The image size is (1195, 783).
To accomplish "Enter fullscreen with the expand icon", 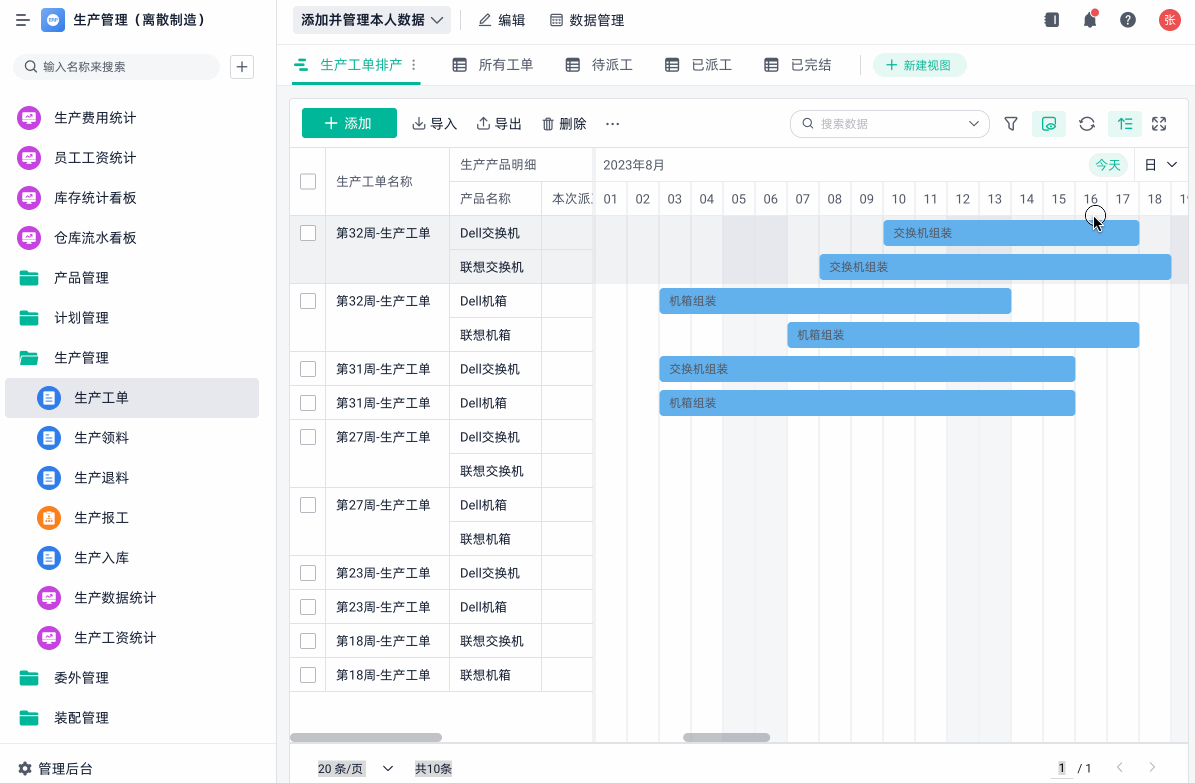I will click(1159, 124).
